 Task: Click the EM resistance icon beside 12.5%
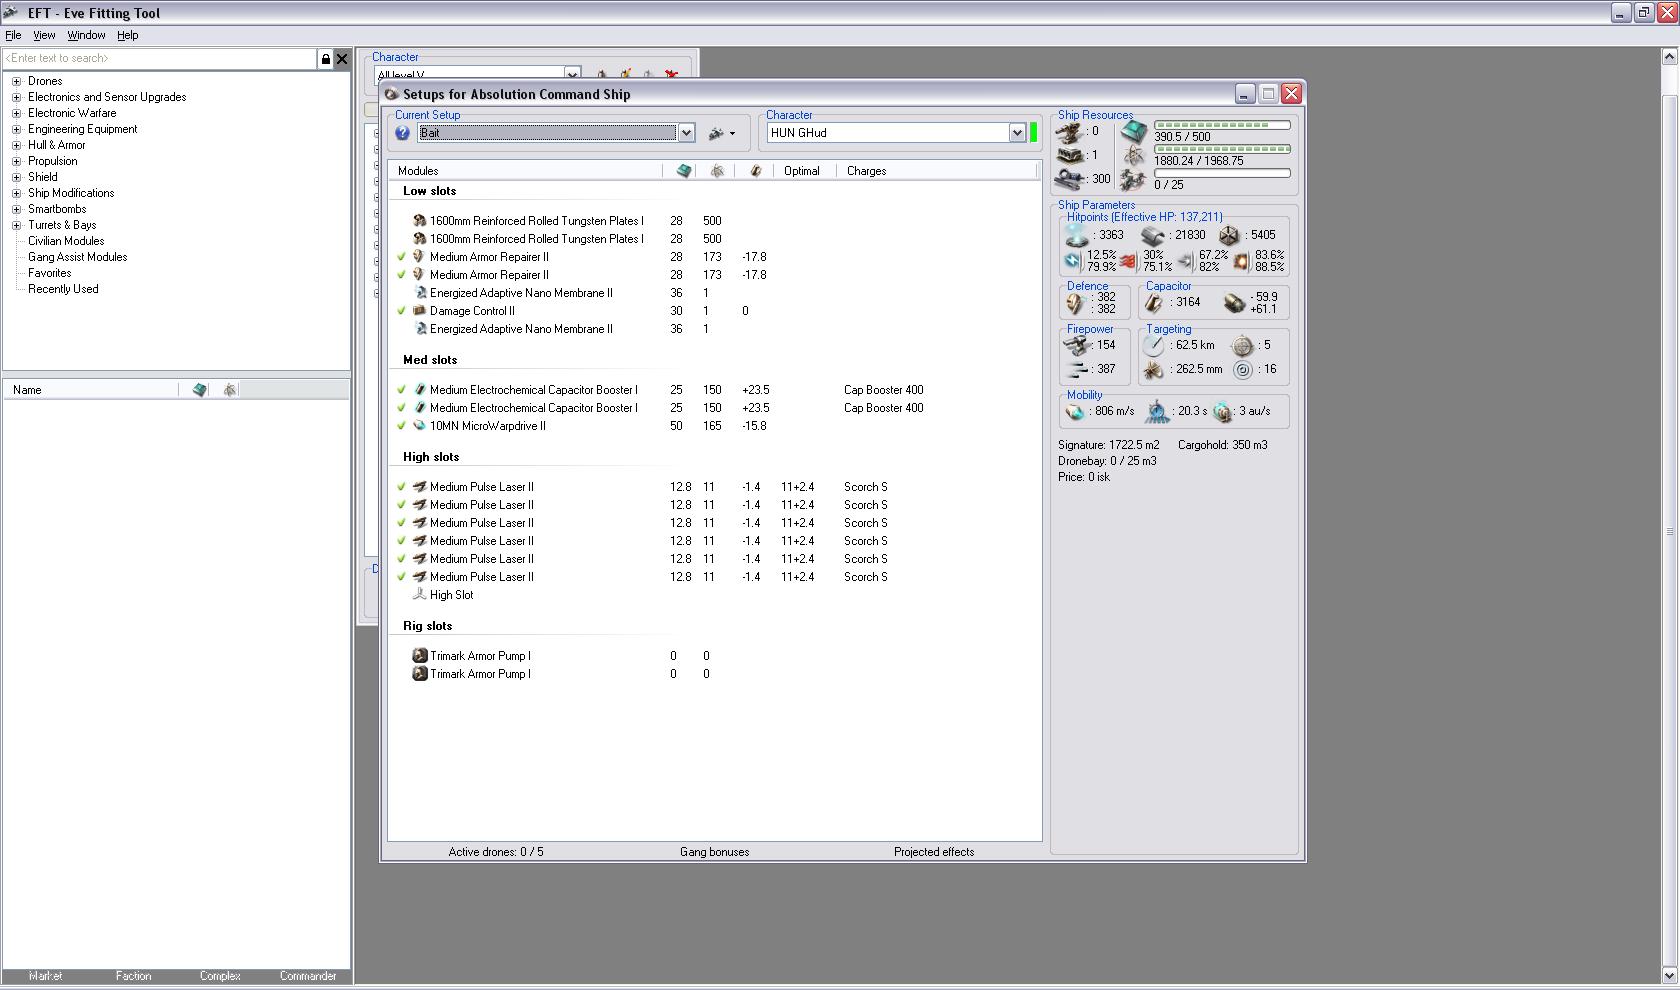coord(1073,261)
